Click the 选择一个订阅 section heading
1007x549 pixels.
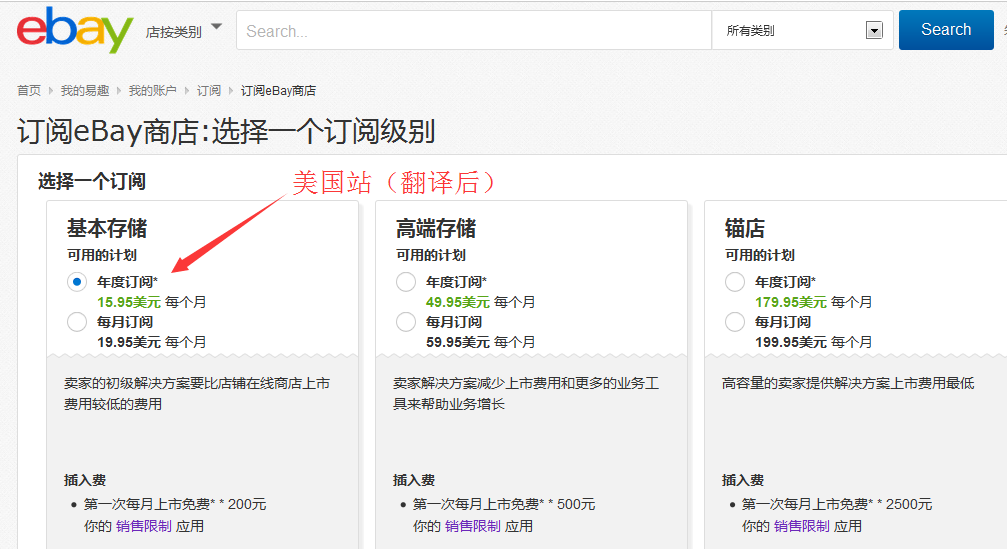point(92,182)
